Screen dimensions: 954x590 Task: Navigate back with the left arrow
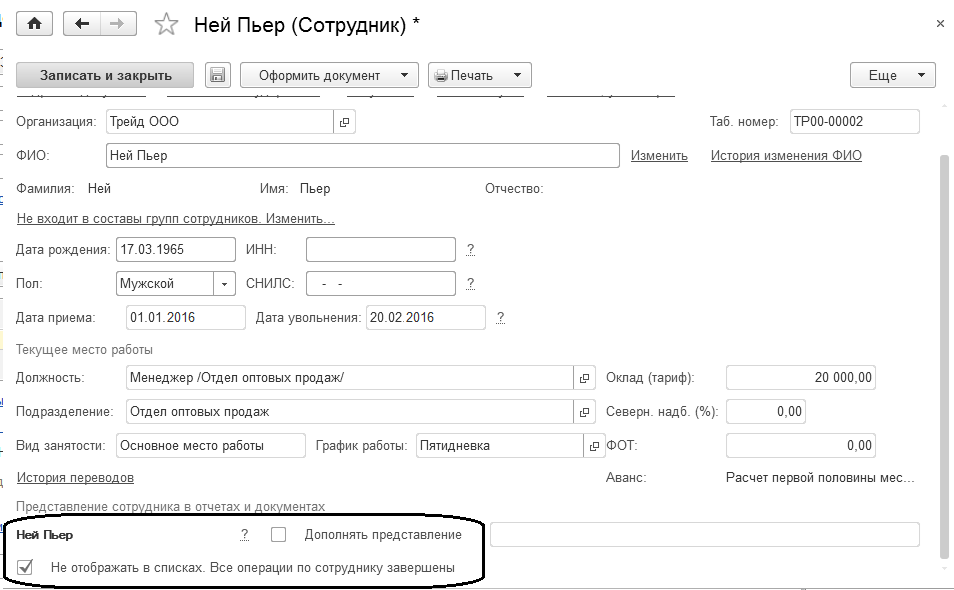(x=82, y=24)
